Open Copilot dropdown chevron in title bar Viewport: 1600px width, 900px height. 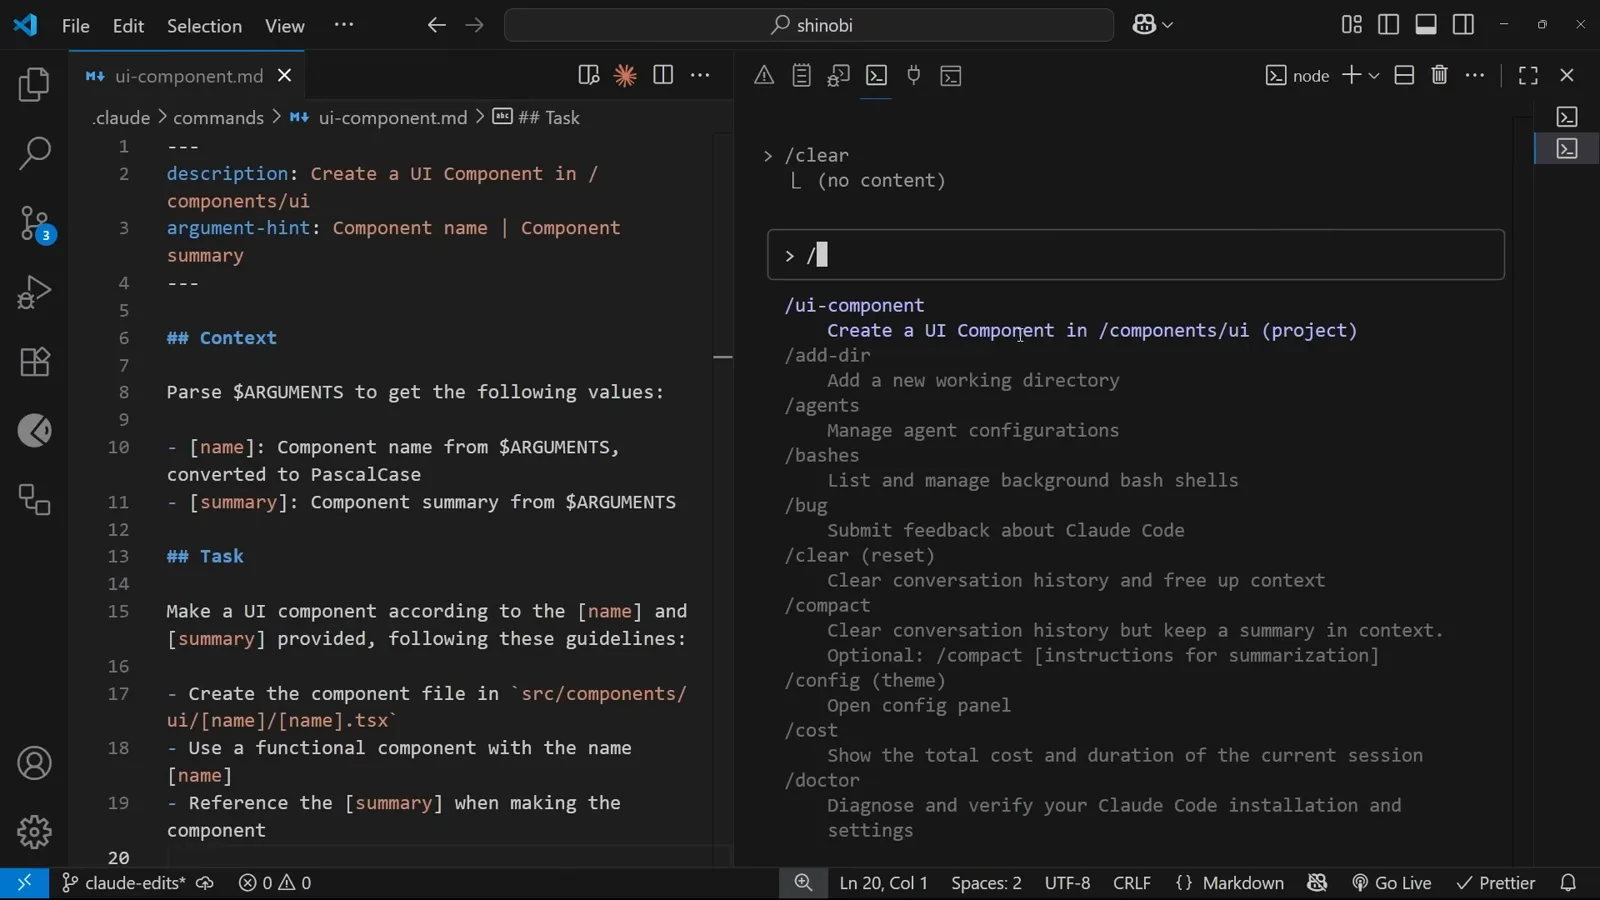[x=1167, y=25]
